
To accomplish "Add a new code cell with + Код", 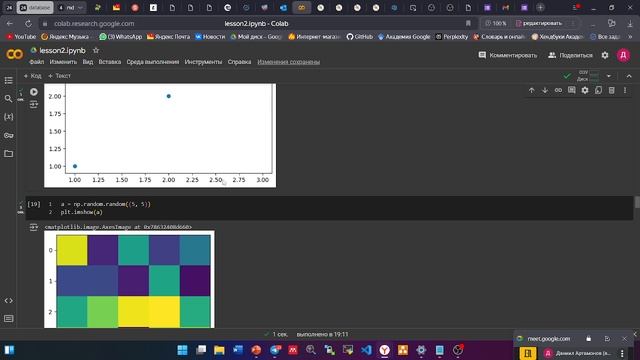I will [x=33, y=76].
